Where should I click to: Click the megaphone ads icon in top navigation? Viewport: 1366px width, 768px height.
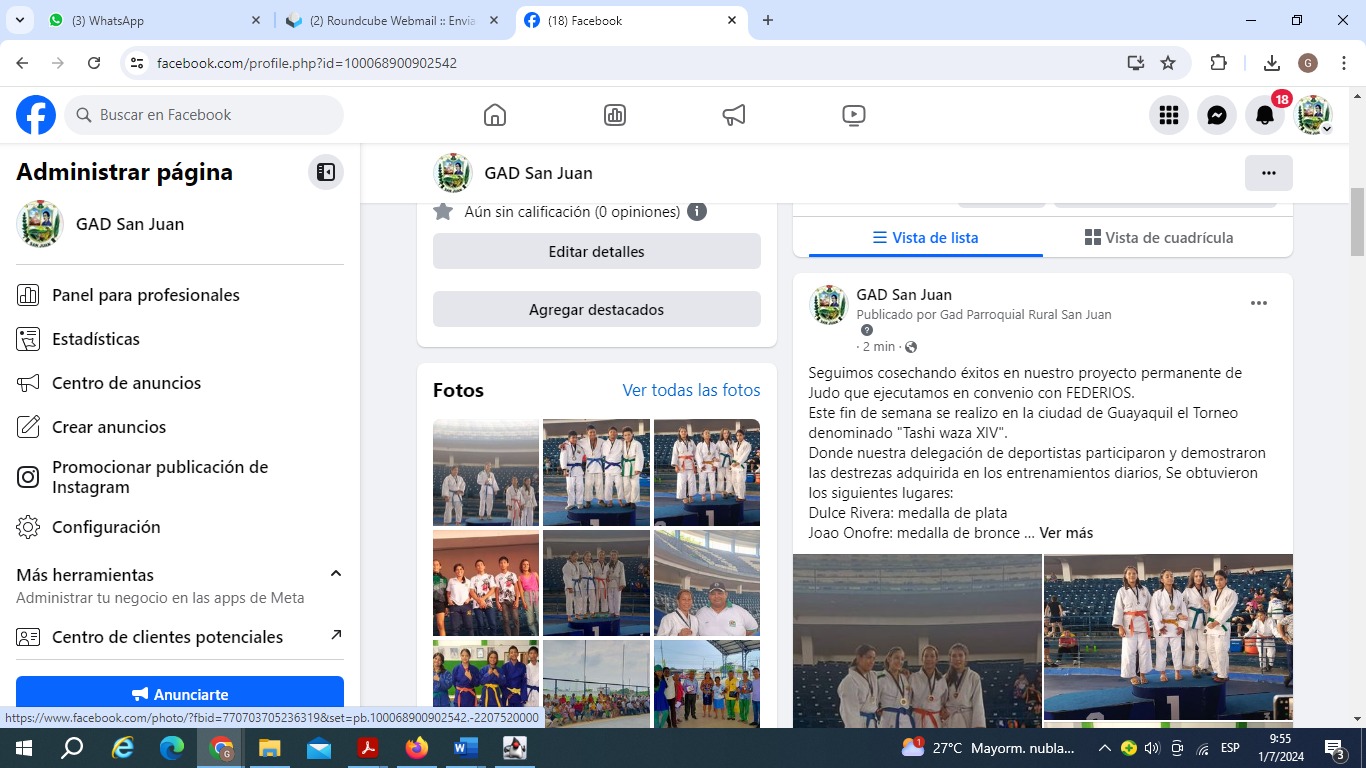click(x=734, y=115)
